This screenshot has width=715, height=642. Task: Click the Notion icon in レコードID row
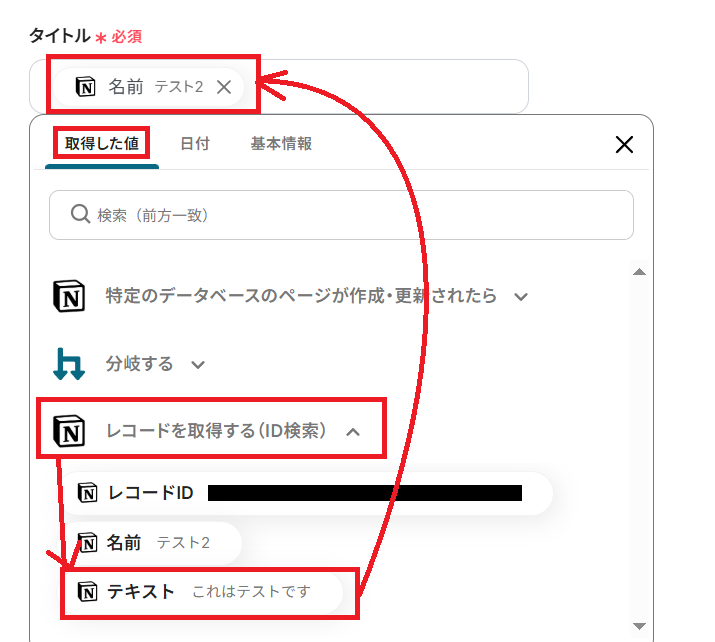point(88,493)
